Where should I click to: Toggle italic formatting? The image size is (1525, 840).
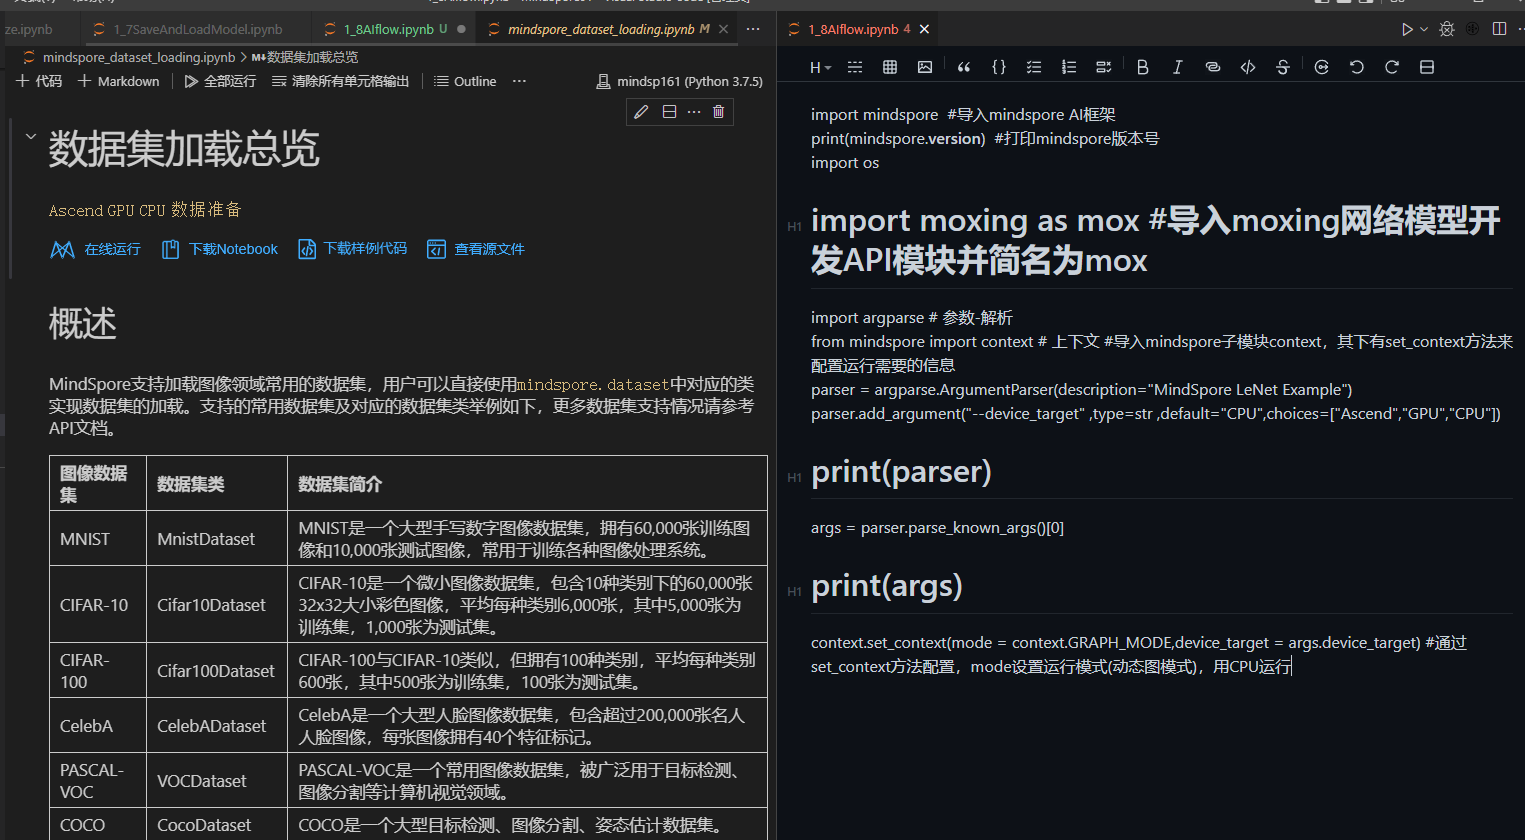point(1177,66)
